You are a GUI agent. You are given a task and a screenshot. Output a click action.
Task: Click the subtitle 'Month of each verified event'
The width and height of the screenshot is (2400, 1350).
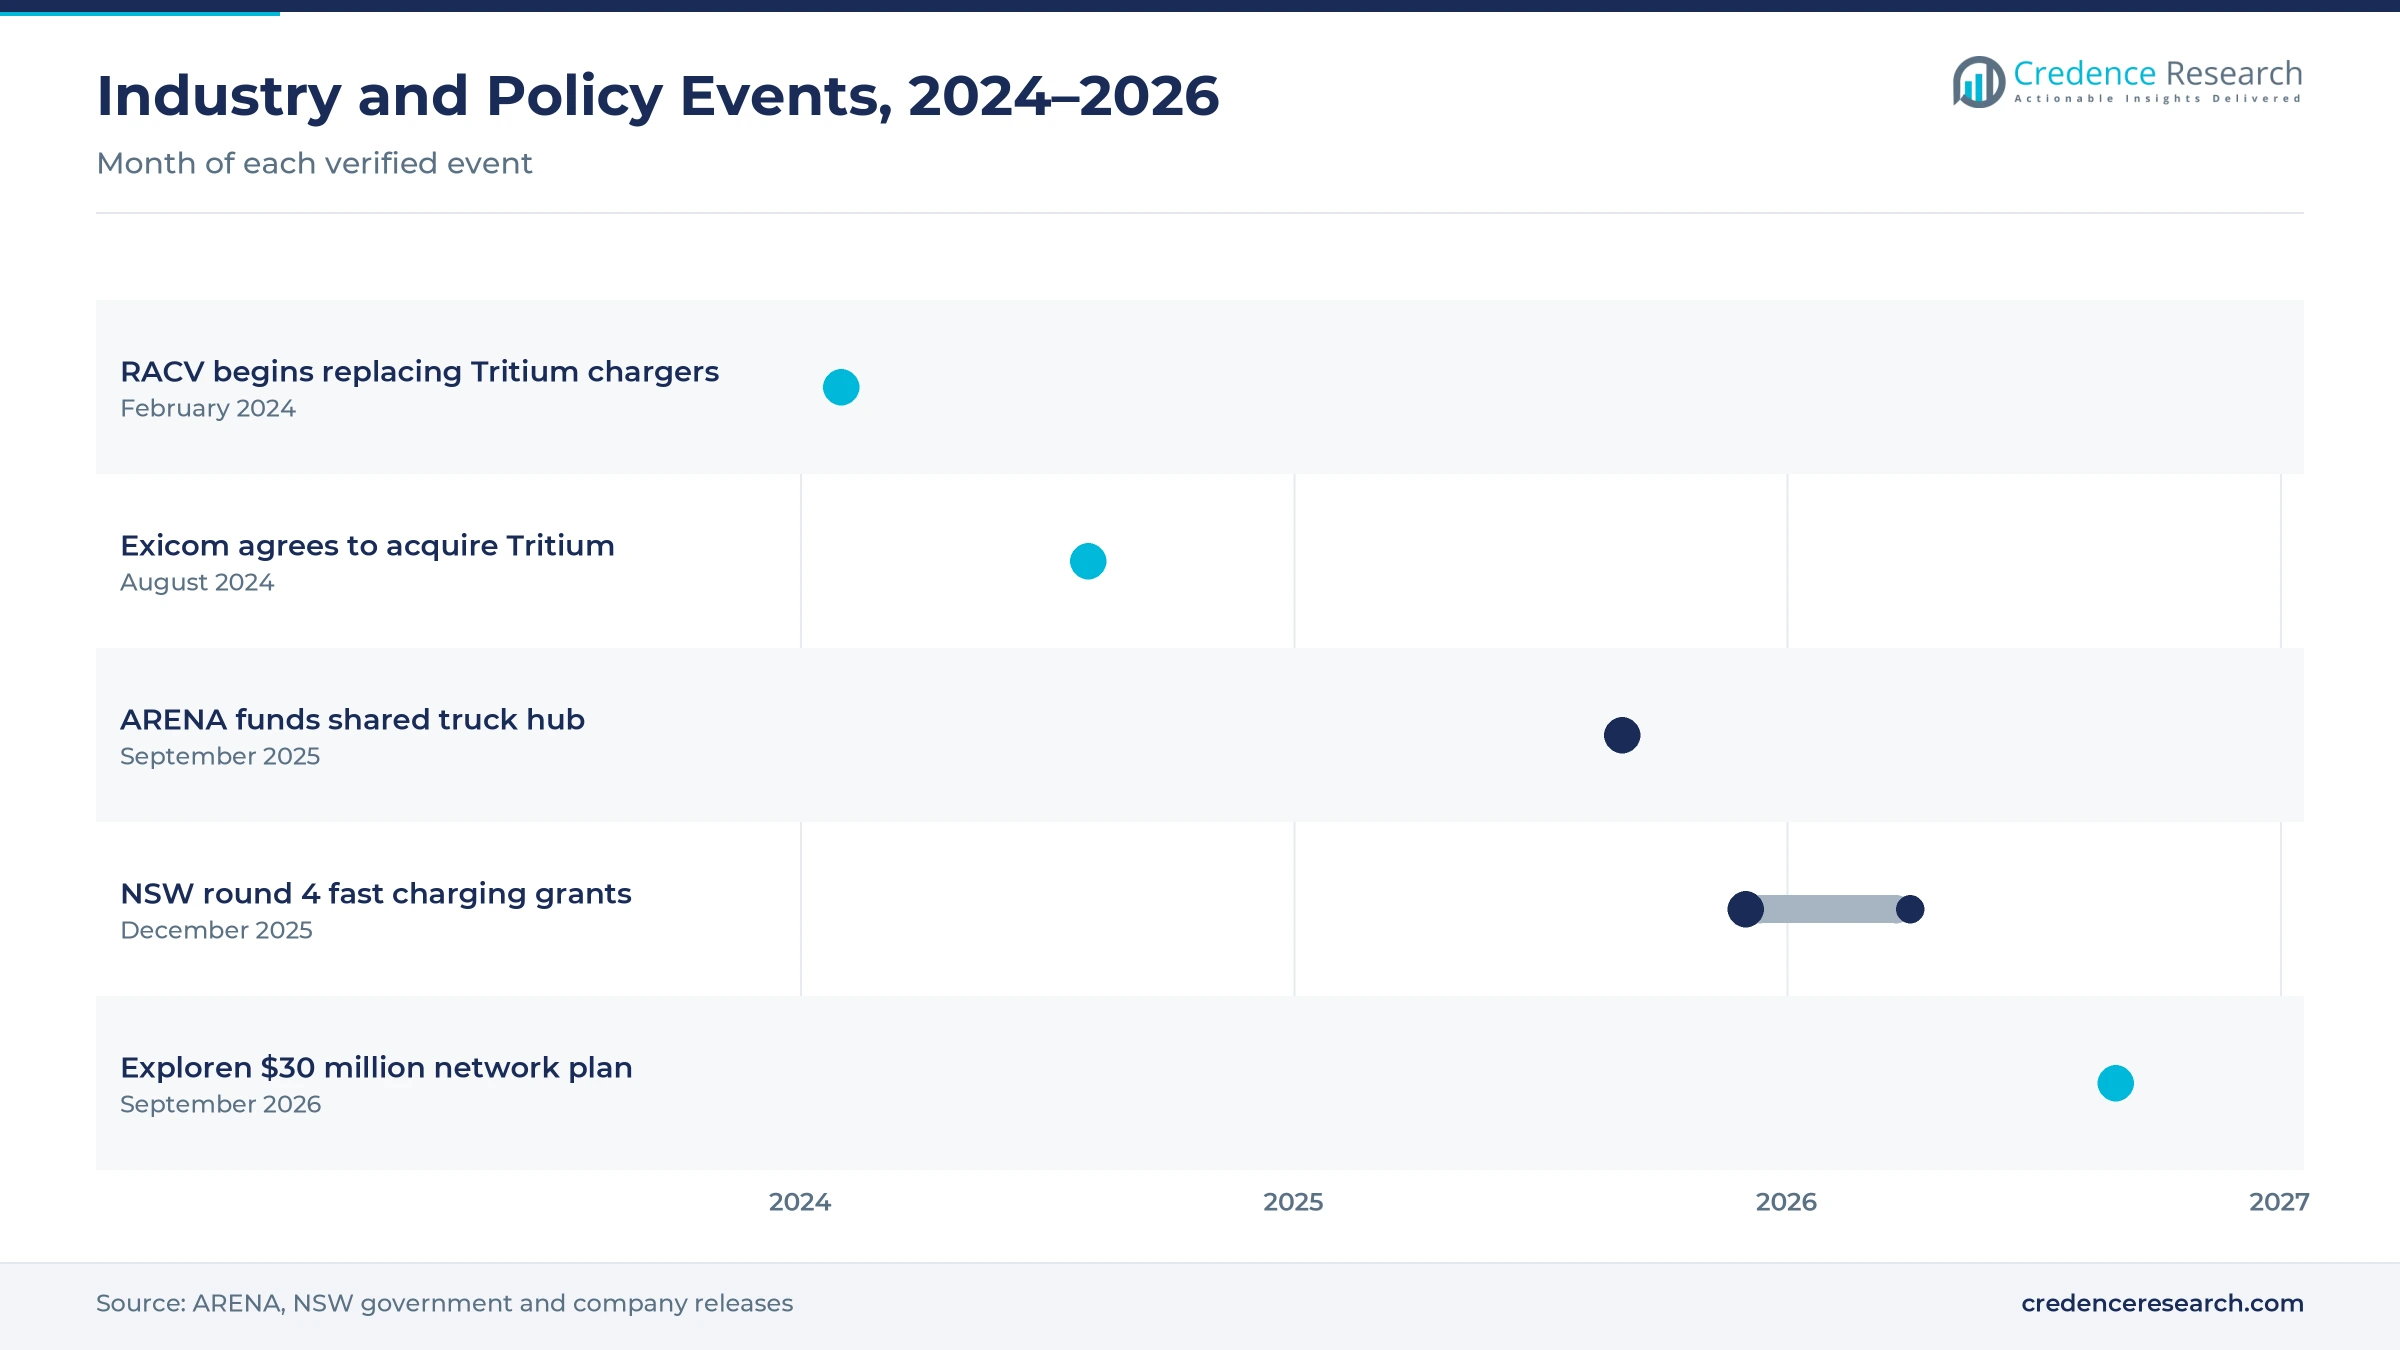click(314, 163)
